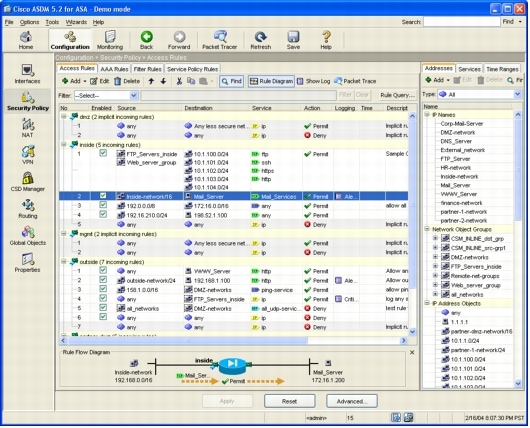Screen dimensions: 530x428
Task: Move rule down with arrow icon
Action: (163, 81)
